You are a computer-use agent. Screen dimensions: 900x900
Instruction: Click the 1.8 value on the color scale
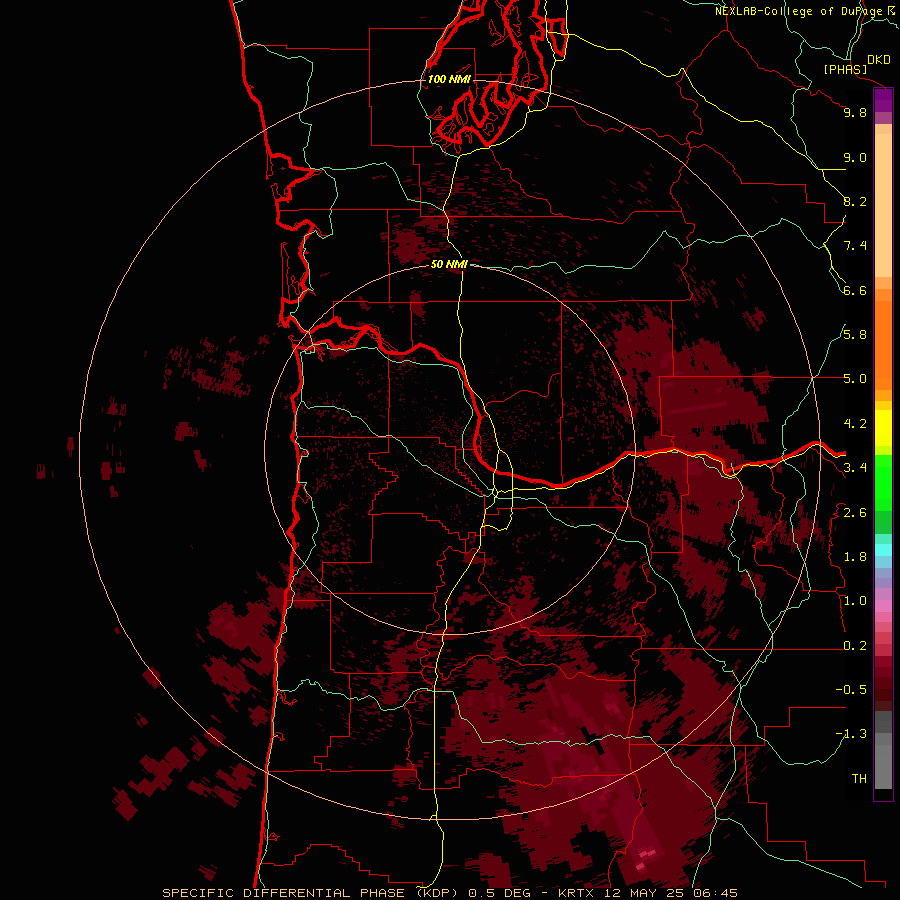coord(855,557)
